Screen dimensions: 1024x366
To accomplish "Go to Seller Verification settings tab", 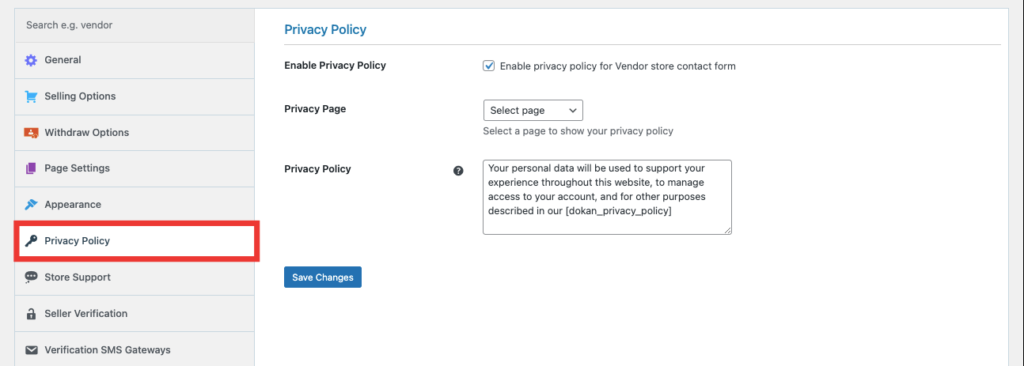I will (x=135, y=314).
